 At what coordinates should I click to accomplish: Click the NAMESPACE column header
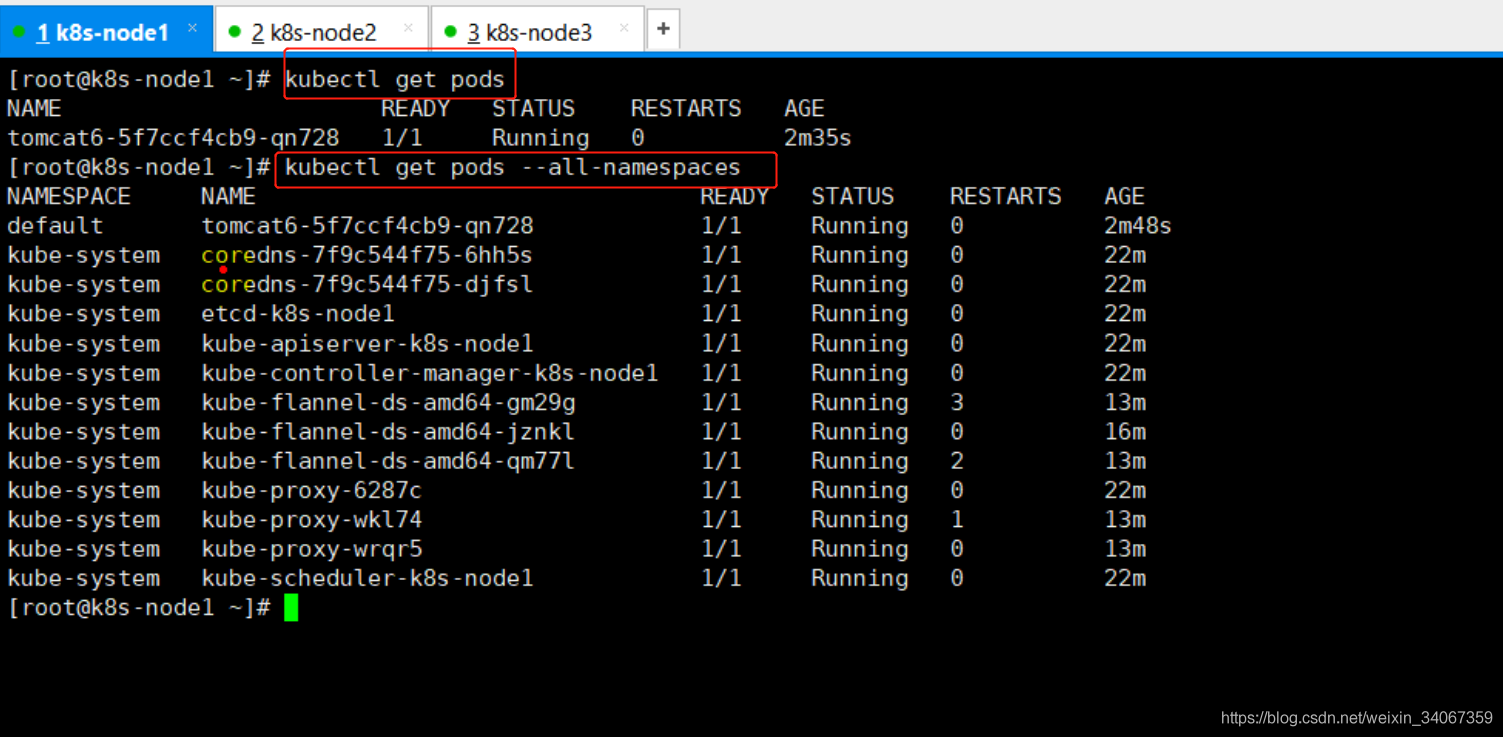(x=69, y=196)
